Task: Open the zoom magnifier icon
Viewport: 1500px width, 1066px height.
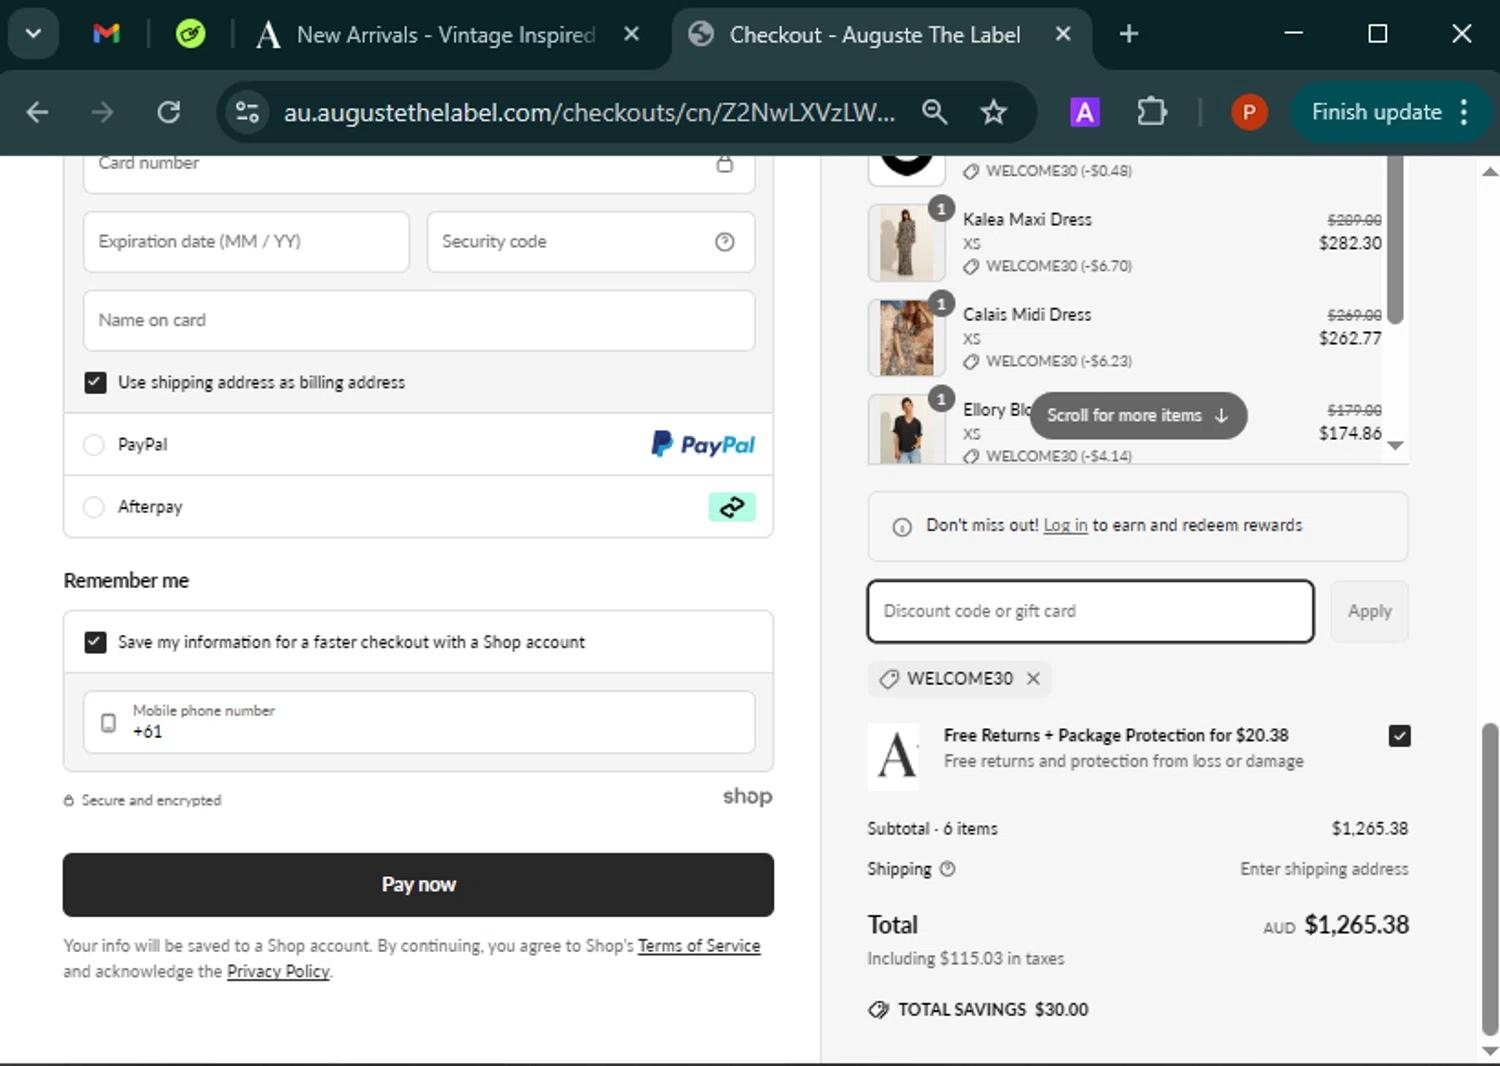Action: point(934,112)
